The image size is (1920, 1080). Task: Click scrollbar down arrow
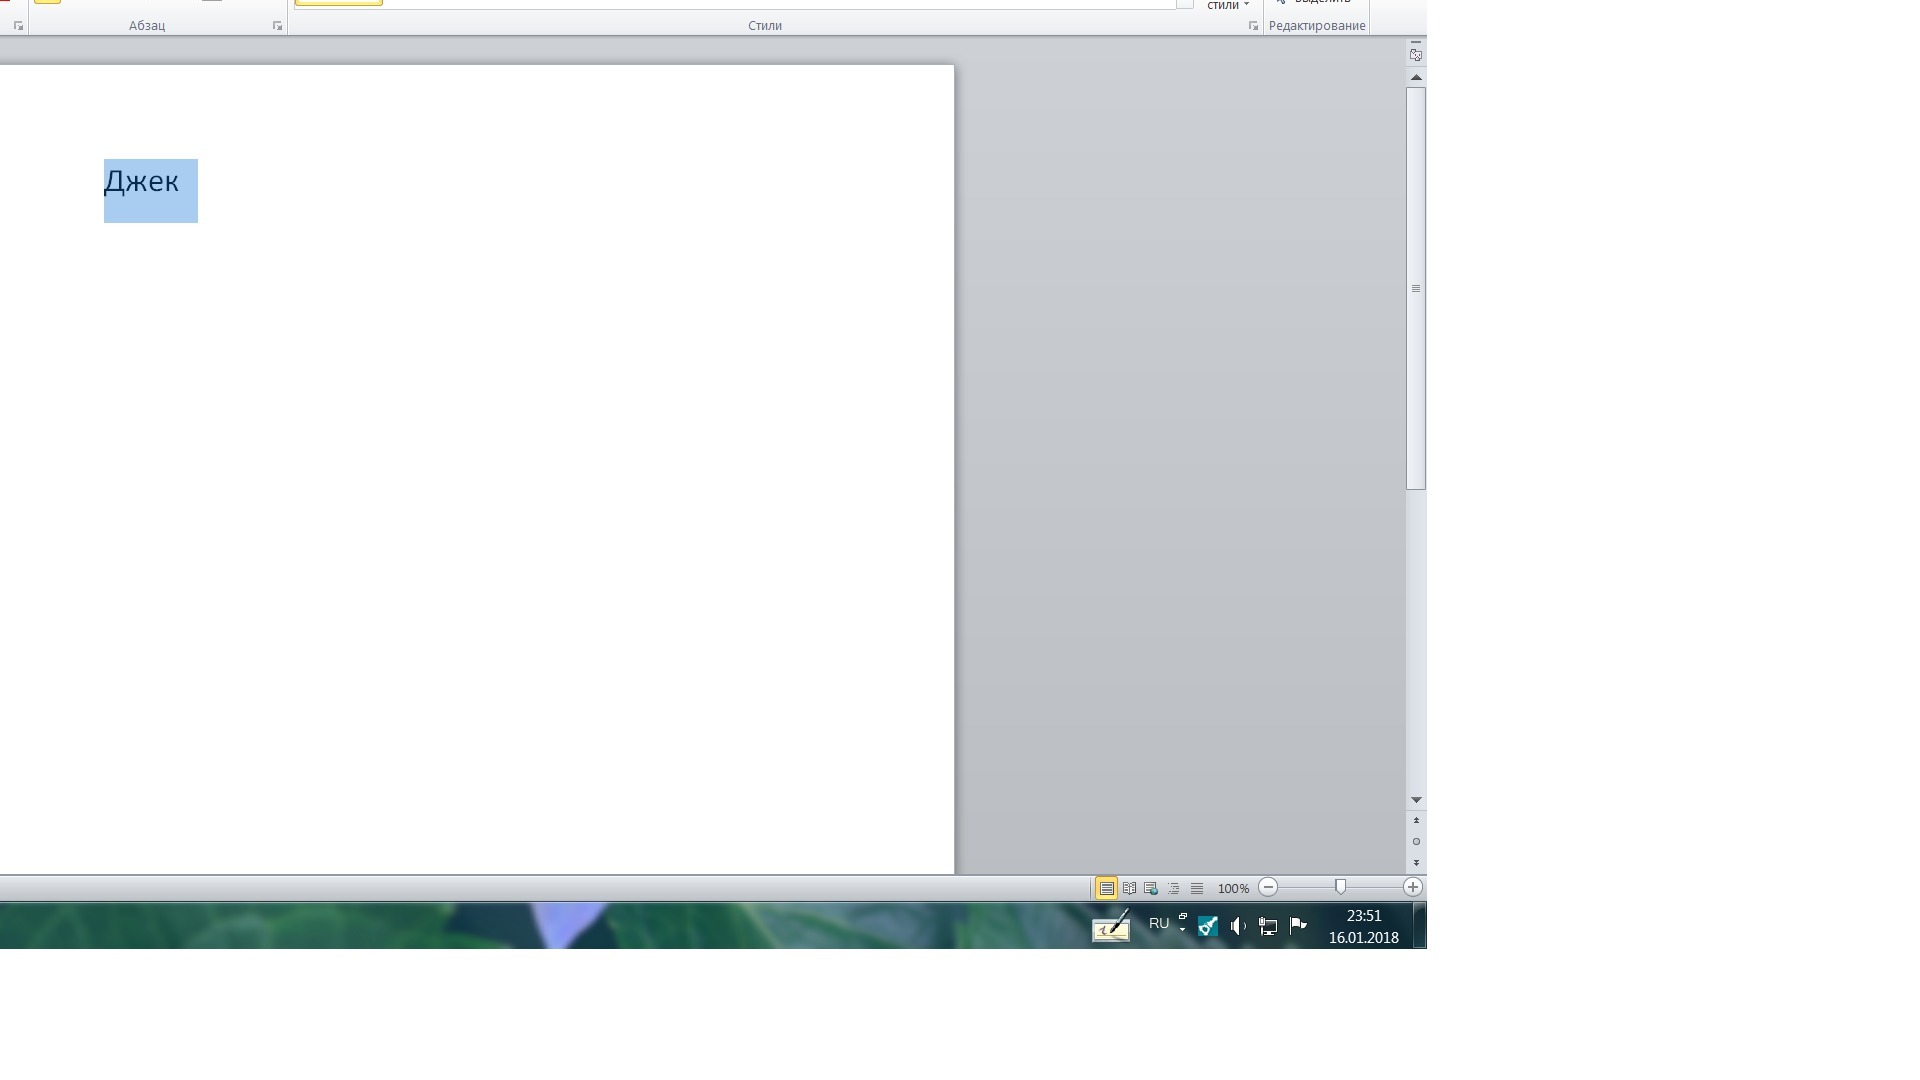tap(1416, 800)
